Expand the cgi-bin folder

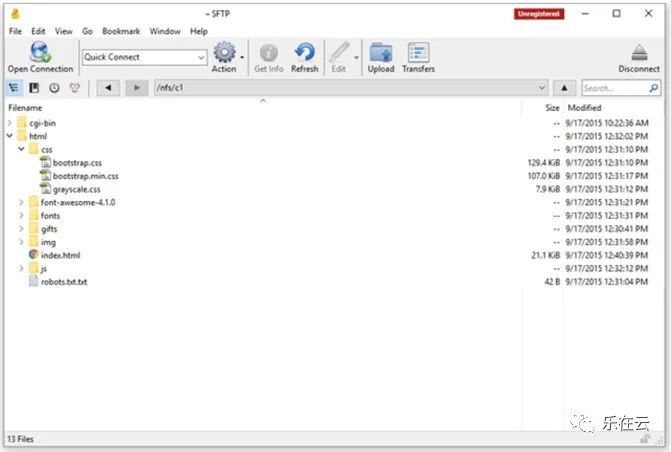(9, 123)
